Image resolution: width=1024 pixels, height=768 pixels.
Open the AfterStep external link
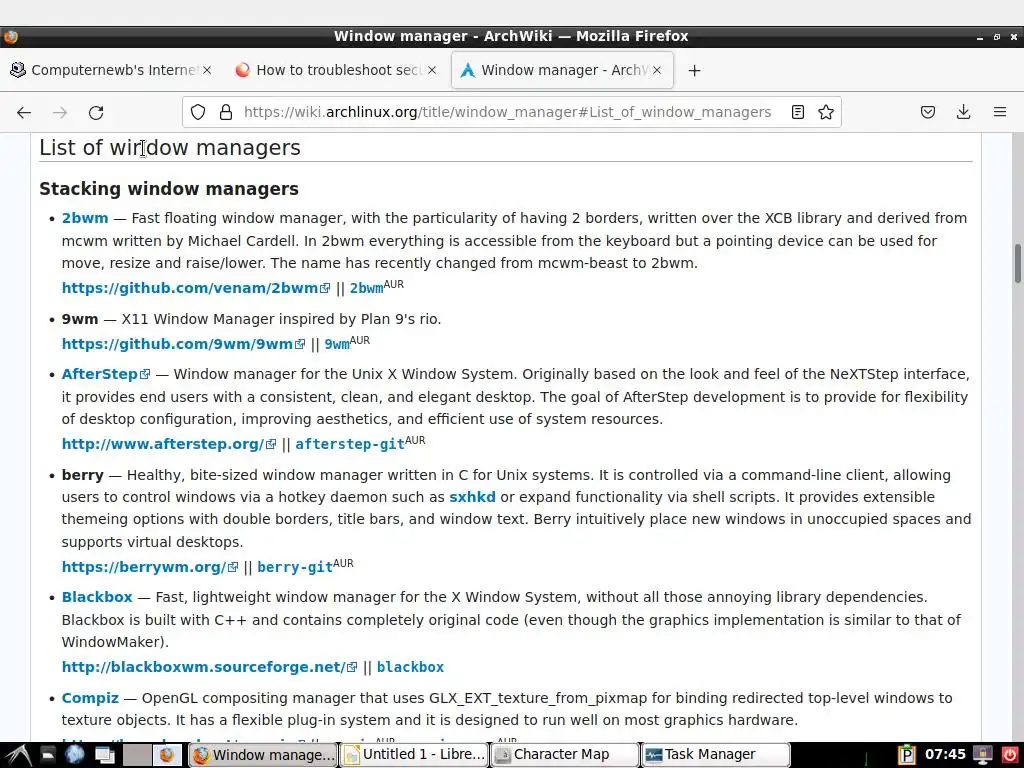106,374
